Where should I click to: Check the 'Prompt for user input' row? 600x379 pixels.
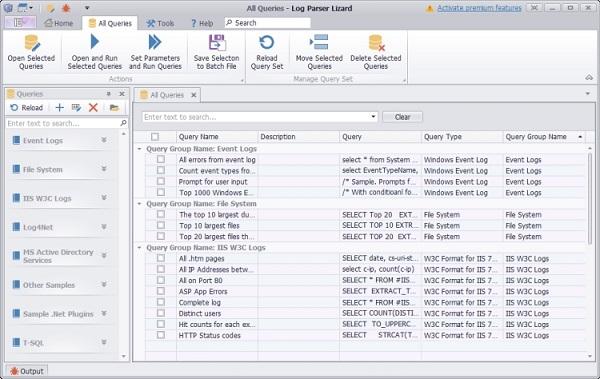coord(161,181)
